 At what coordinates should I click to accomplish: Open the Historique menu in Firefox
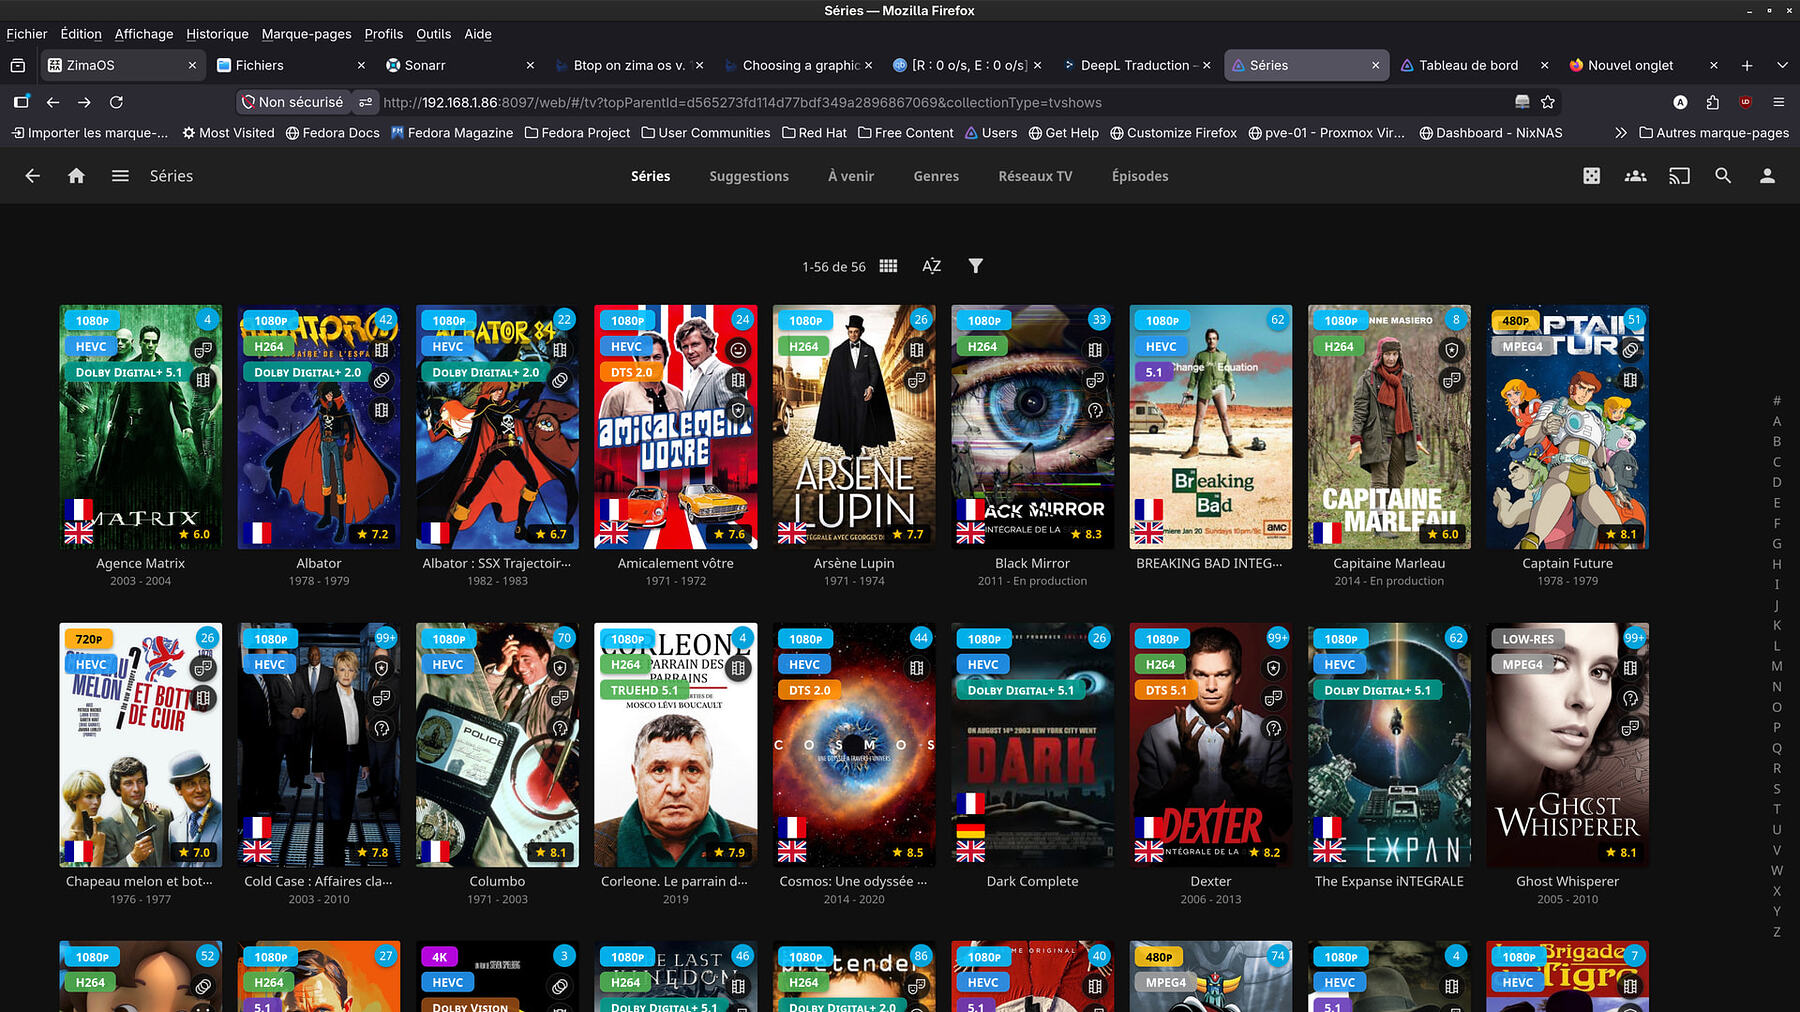(217, 34)
